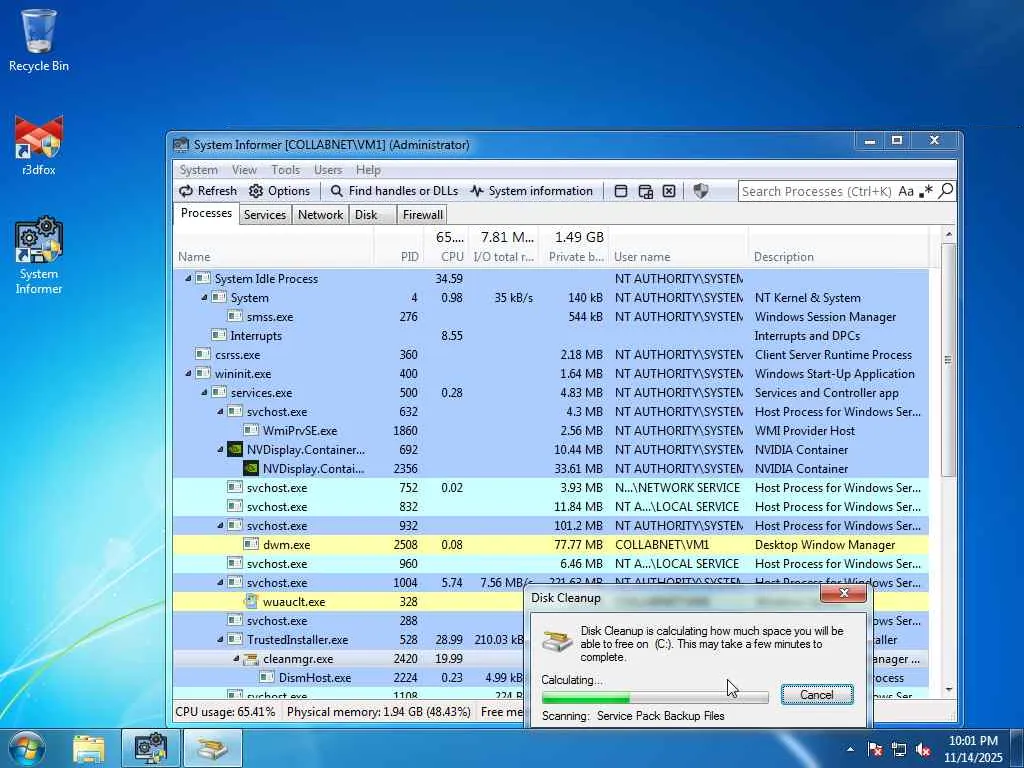1024x768 pixels.
Task: Open the Tools menu
Action: coord(285,170)
